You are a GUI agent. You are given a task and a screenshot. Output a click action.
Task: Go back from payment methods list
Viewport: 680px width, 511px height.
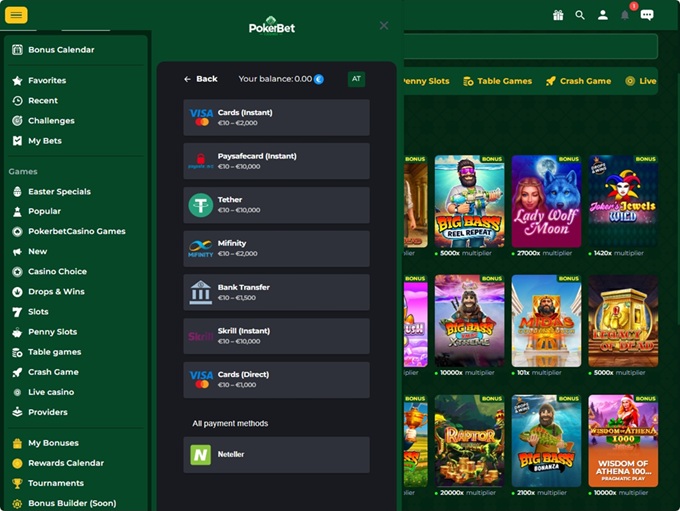click(201, 79)
